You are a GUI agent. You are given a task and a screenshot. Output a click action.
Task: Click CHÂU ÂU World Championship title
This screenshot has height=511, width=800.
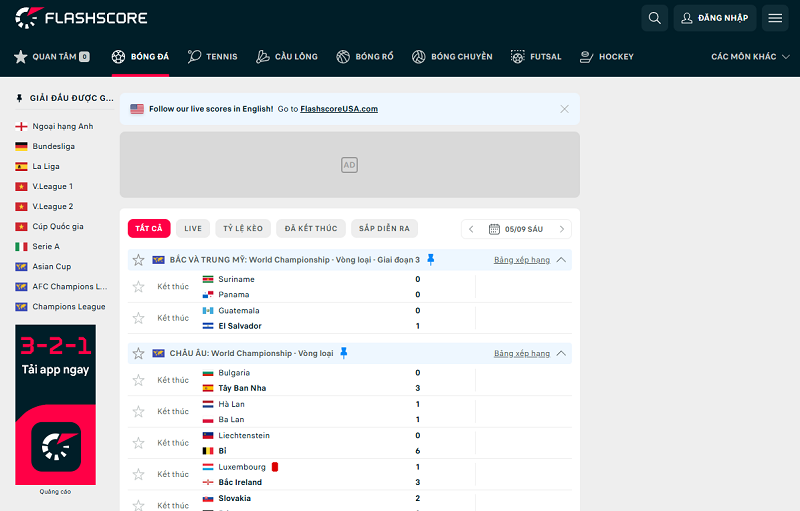252,353
